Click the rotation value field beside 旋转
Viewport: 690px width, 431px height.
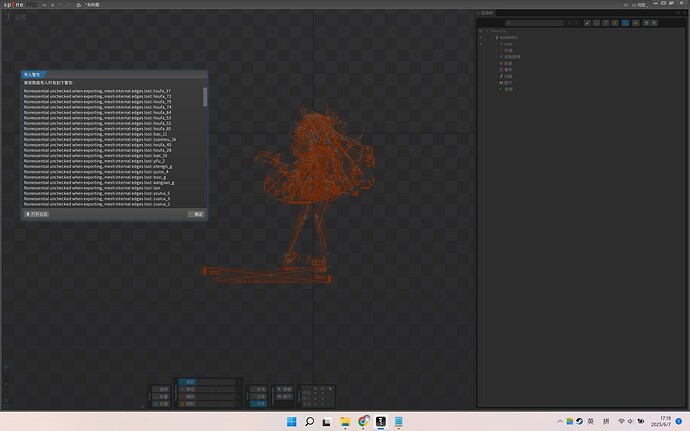tap(216, 382)
